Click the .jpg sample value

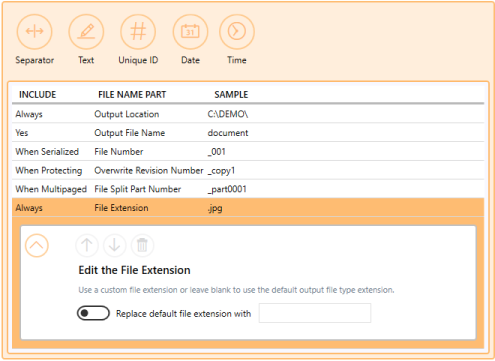click(x=215, y=208)
